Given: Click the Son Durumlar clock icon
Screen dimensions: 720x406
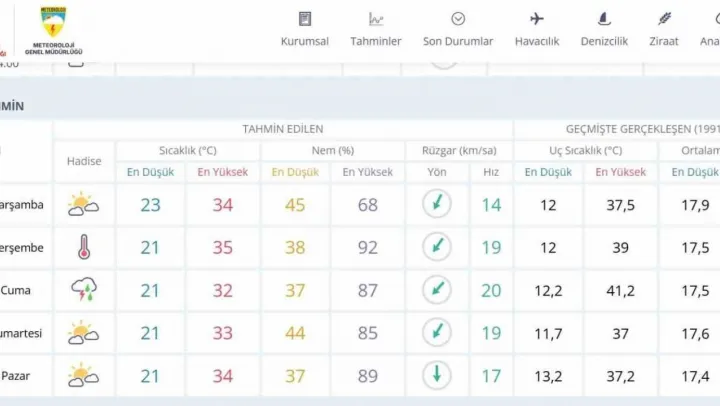Looking at the screenshot, I should pos(458,19).
